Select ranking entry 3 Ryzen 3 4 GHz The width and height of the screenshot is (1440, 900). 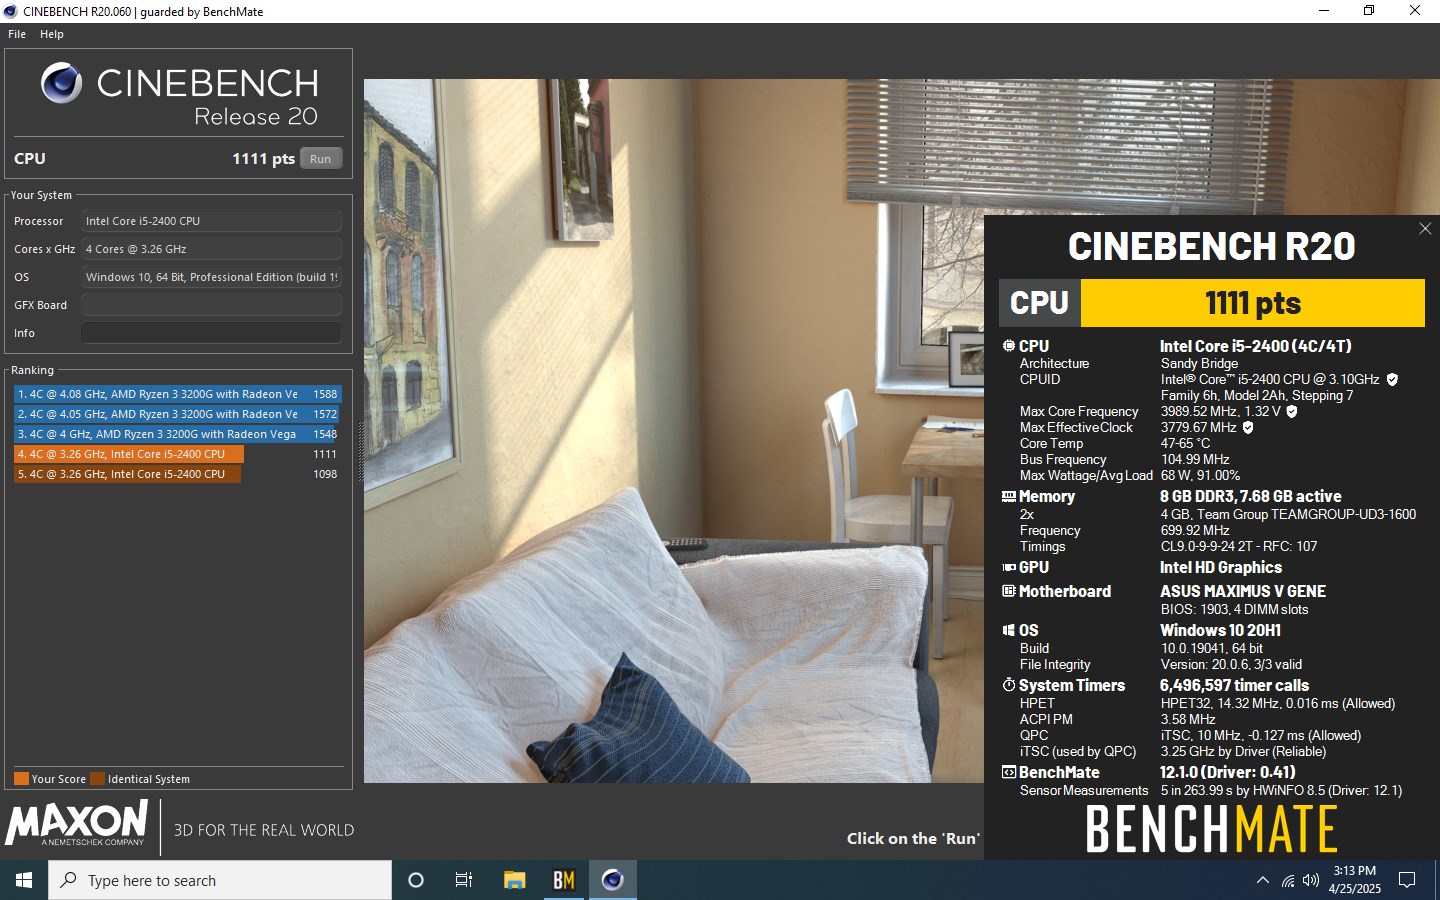(x=177, y=434)
